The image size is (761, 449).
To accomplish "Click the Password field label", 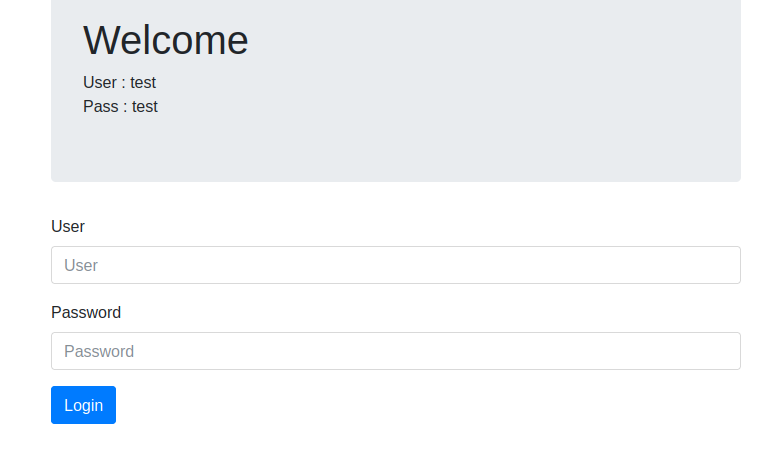I will point(86,312).
